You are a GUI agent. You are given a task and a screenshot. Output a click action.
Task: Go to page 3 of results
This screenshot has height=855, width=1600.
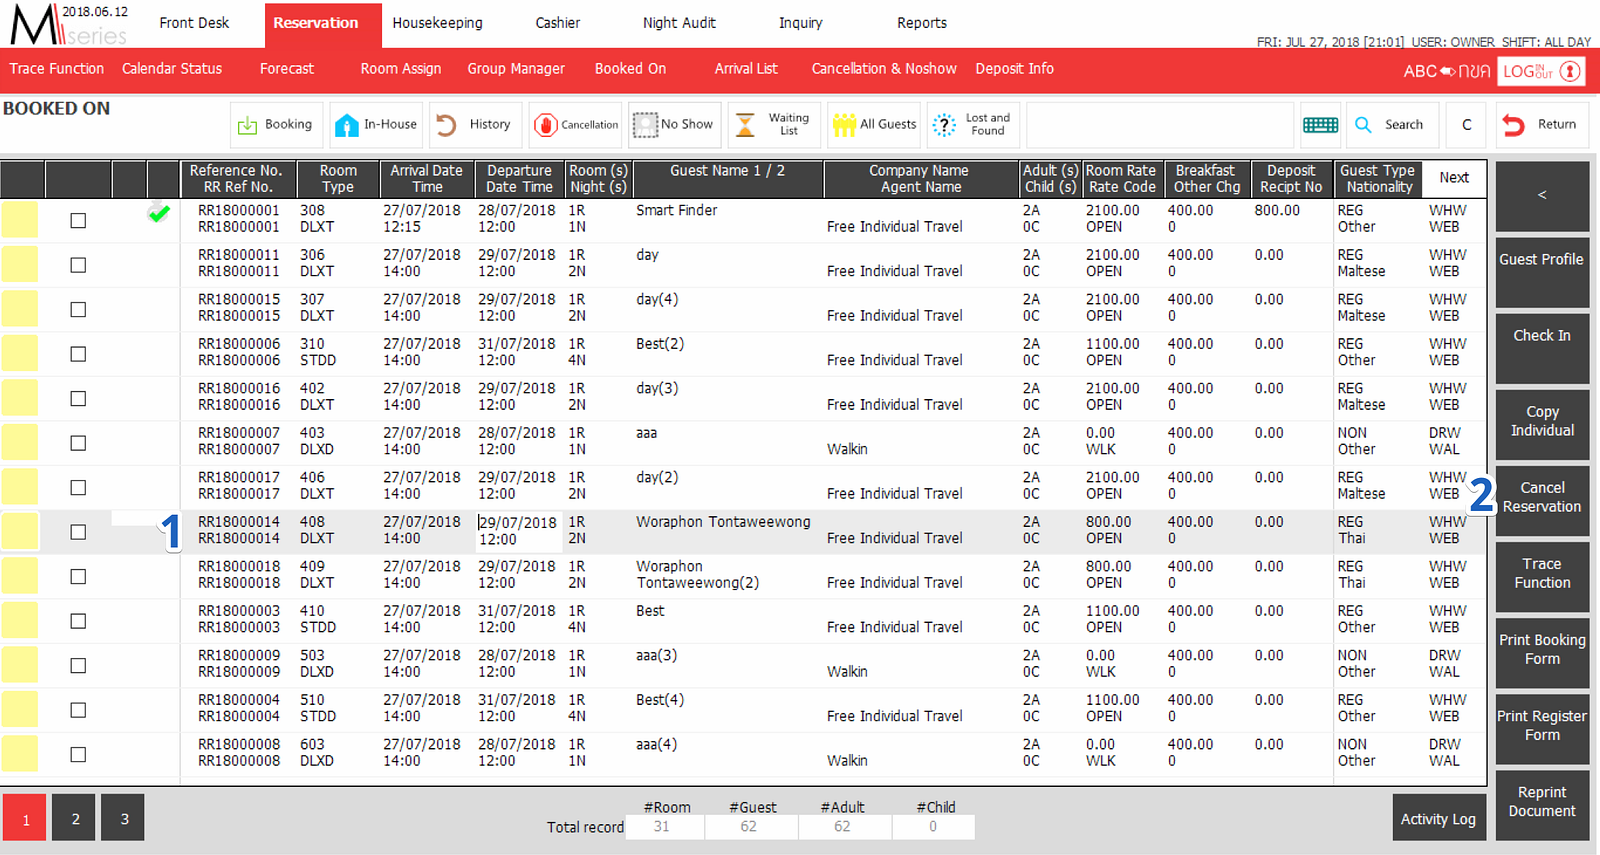pos(124,818)
